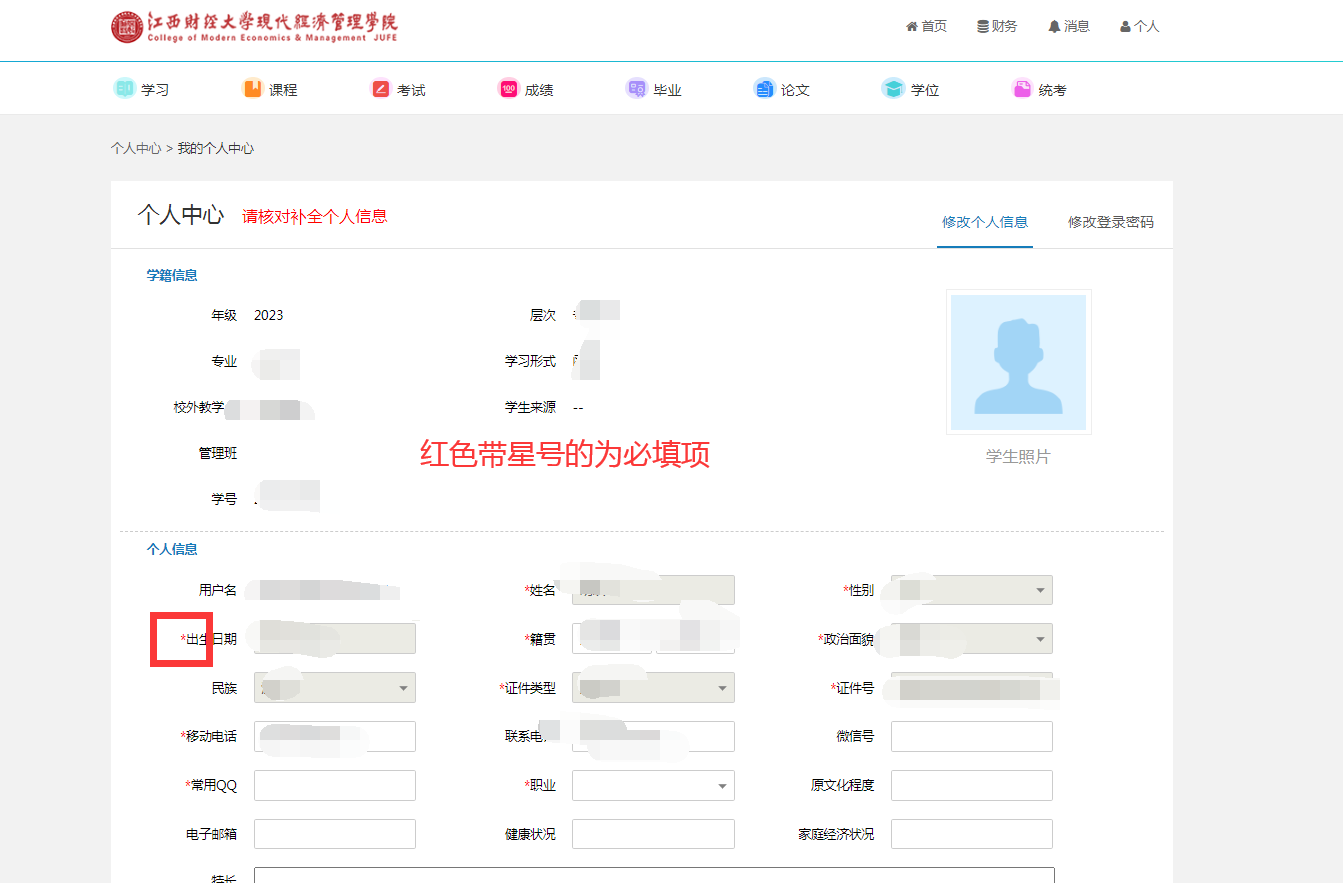Open the 证件类型 ID type dropdown
Viewport: 1343px width, 883px height.
[x=653, y=688]
